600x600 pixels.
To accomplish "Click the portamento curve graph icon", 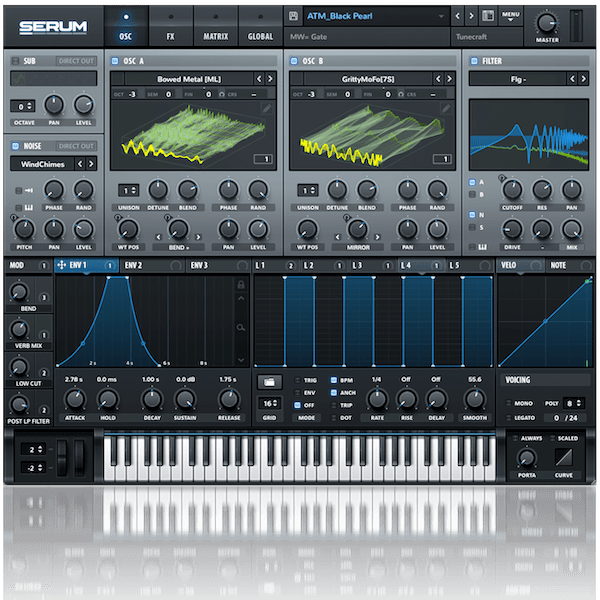I will pos(564,457).
